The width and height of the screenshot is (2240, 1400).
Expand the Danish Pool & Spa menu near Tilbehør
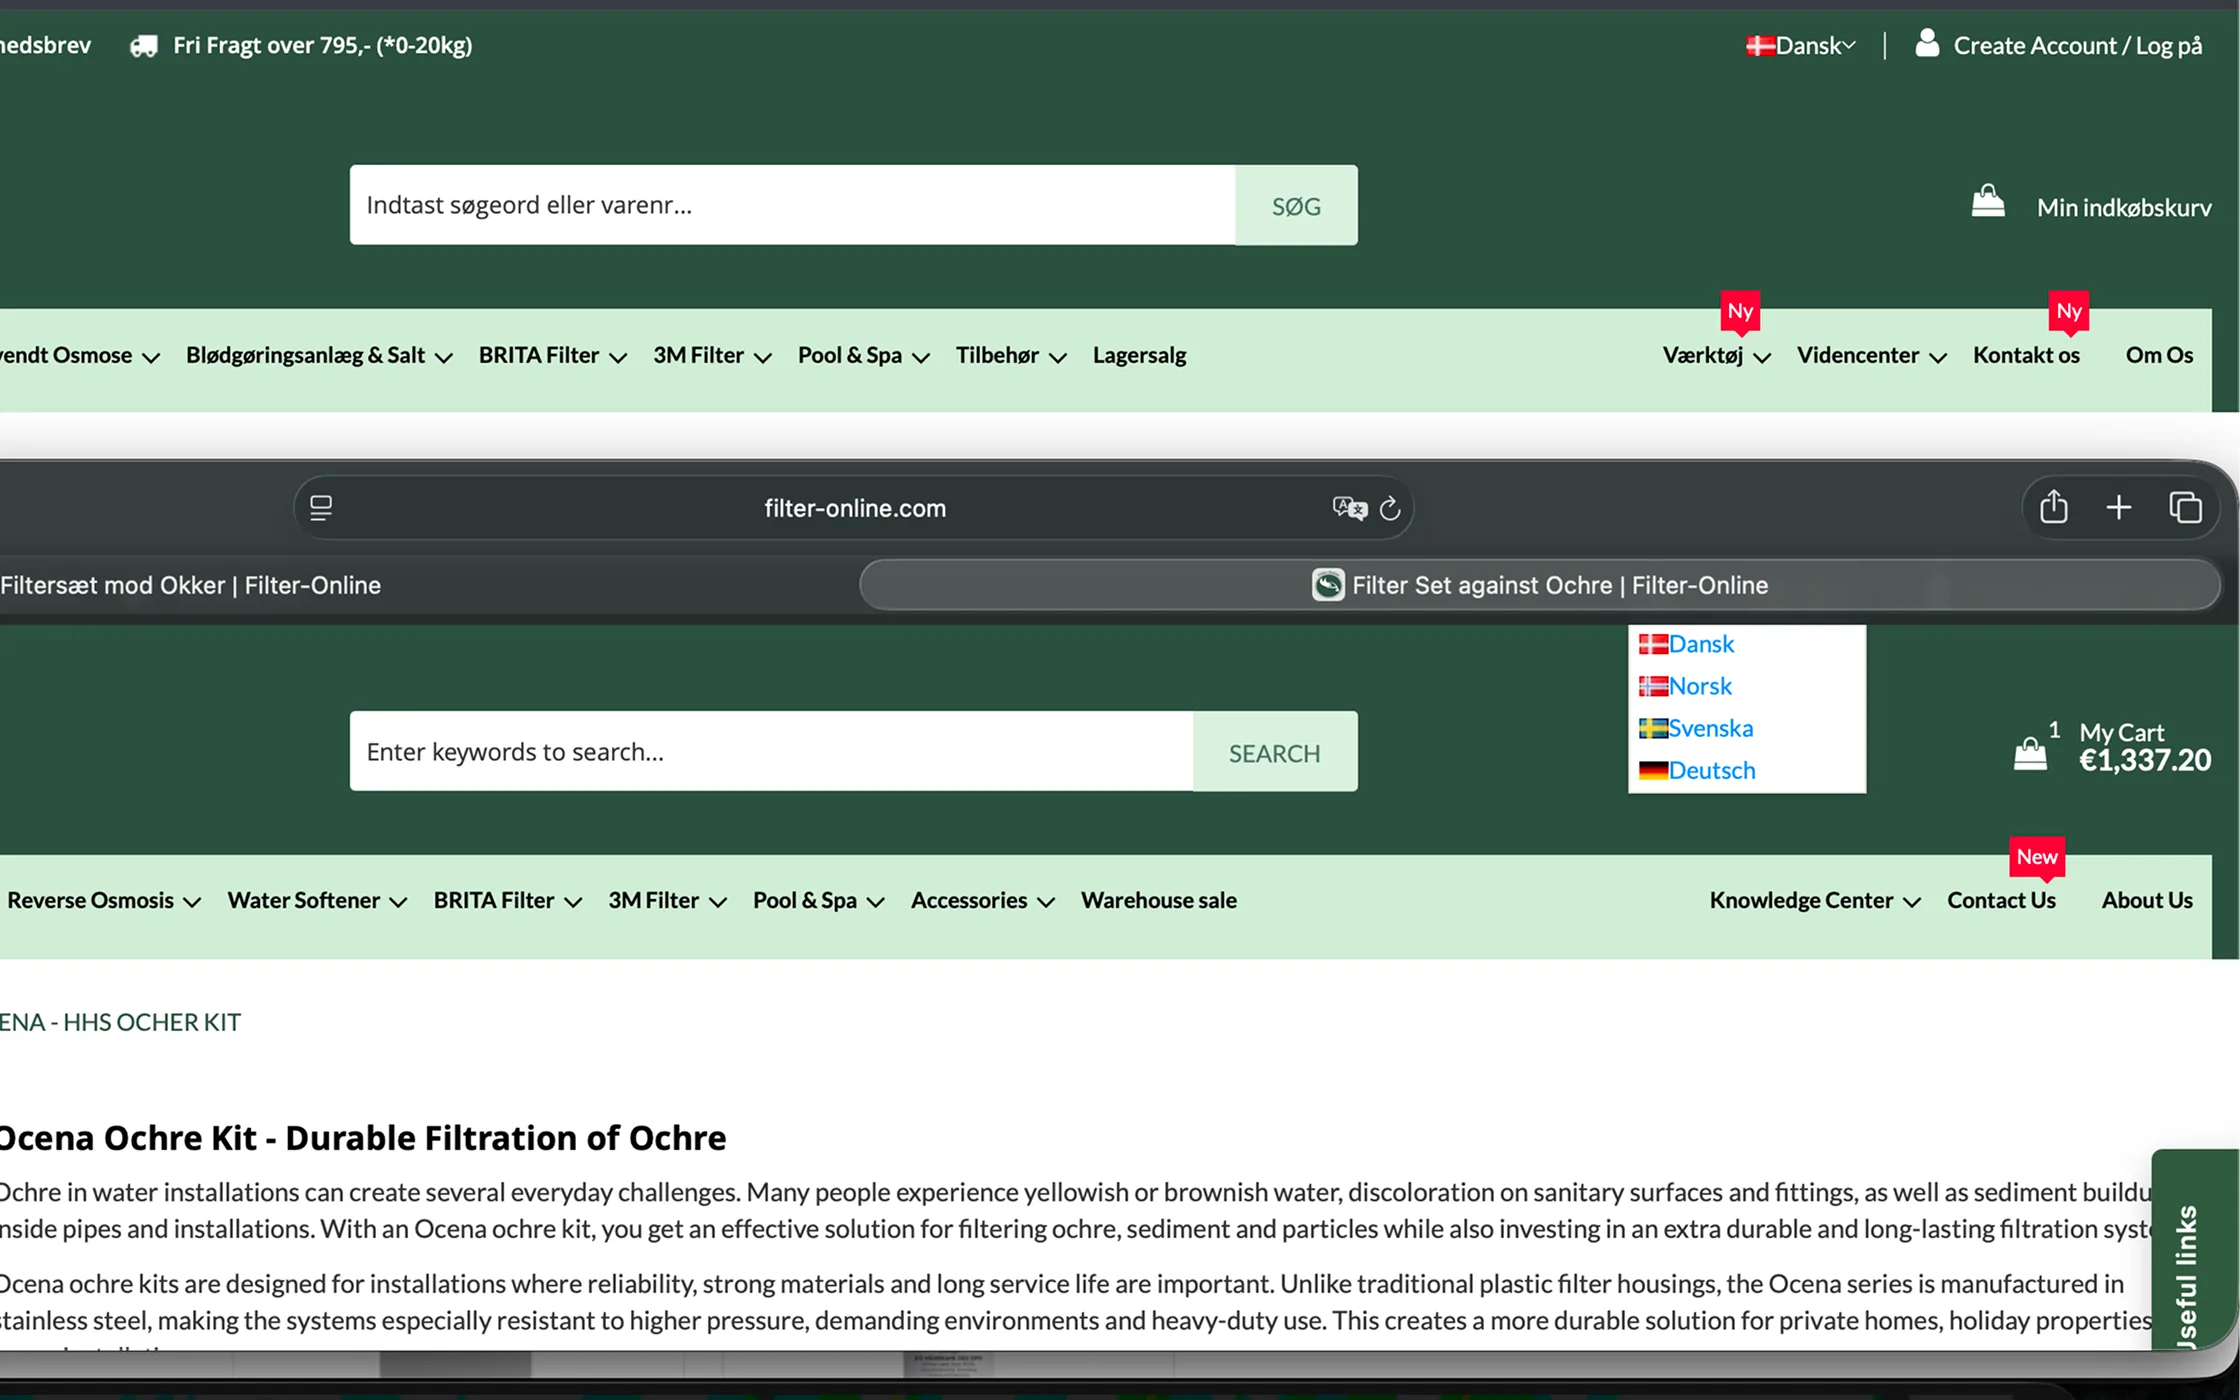864,355
